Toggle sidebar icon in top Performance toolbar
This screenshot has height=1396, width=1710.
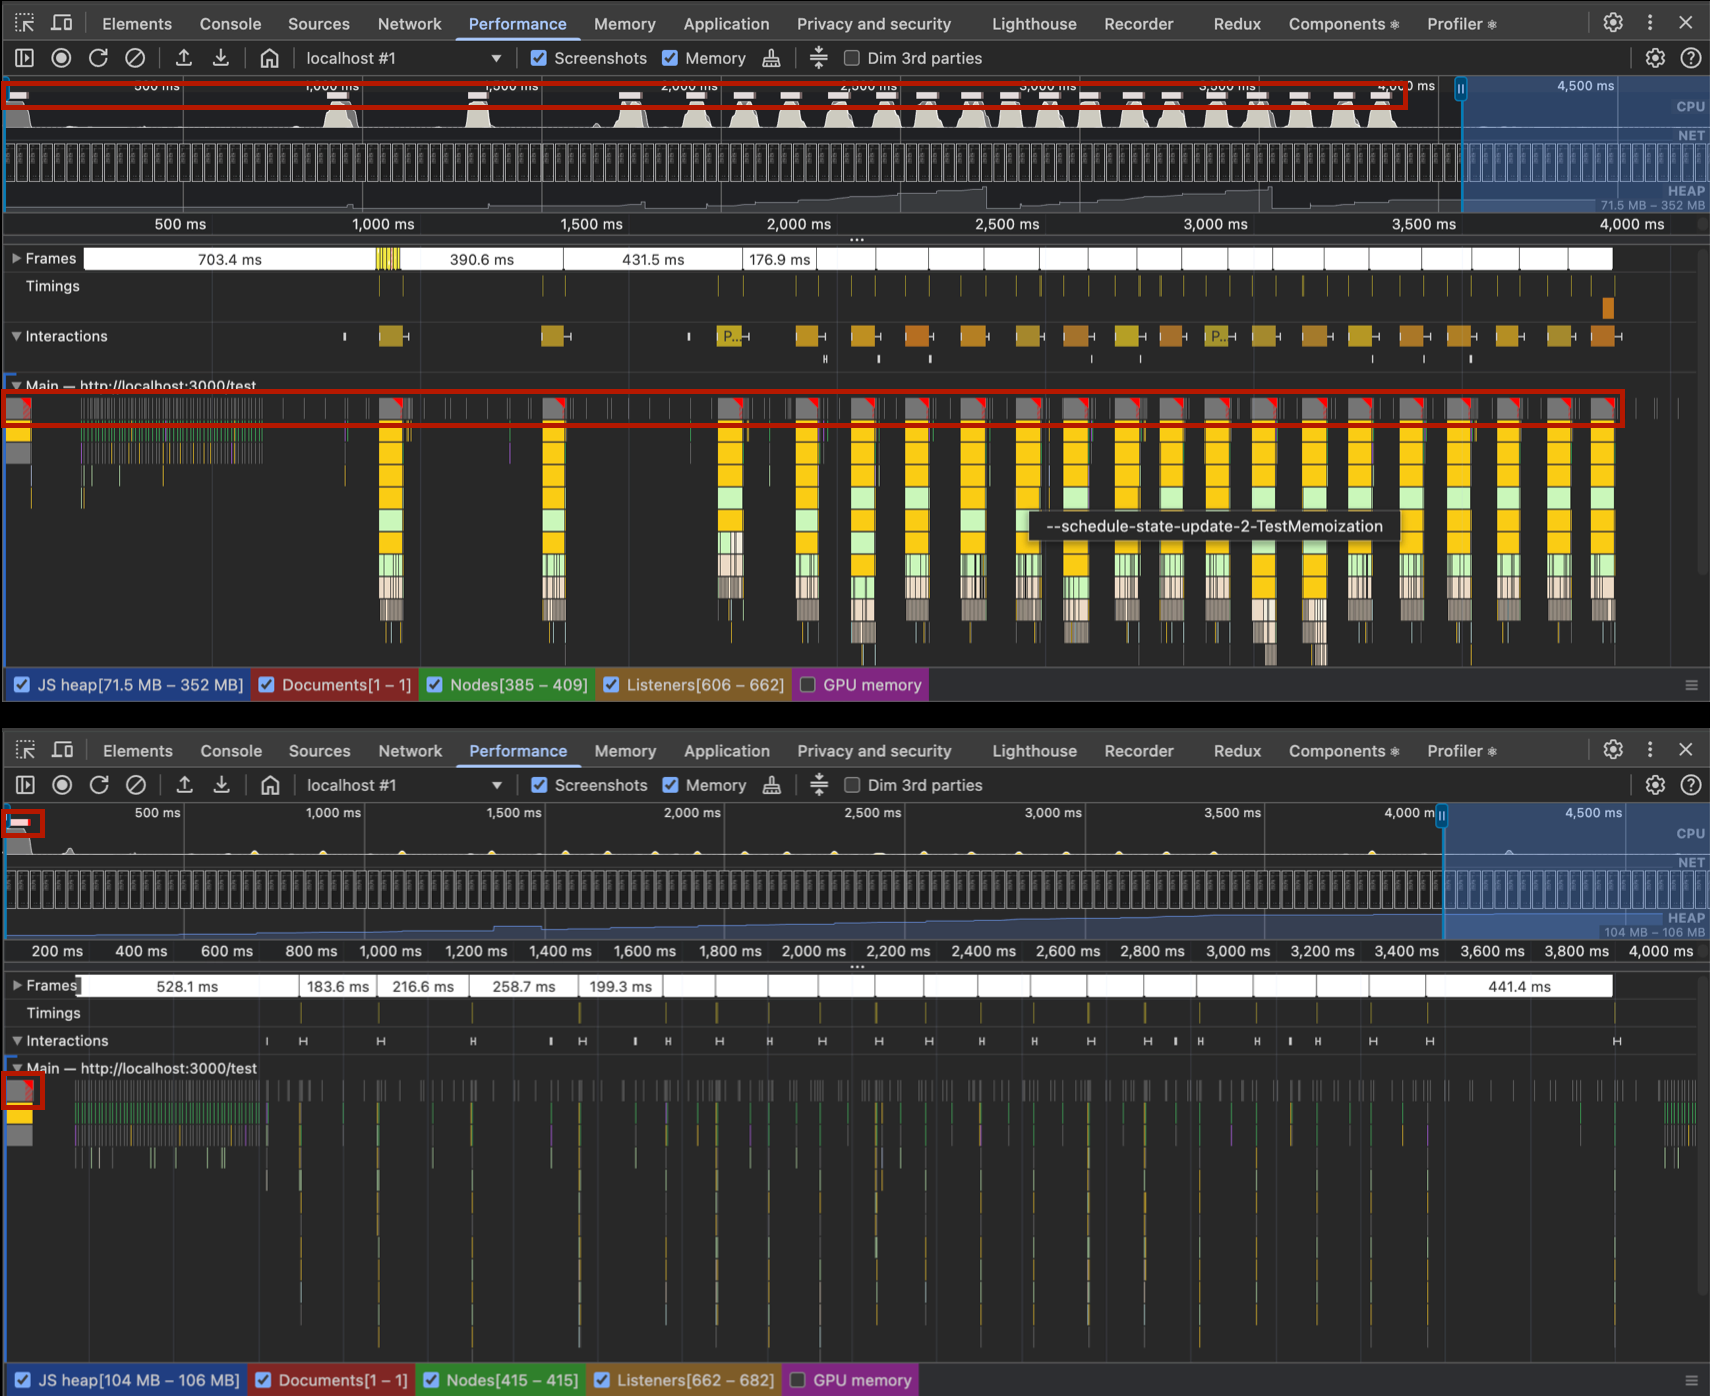(x=24, y=58)
